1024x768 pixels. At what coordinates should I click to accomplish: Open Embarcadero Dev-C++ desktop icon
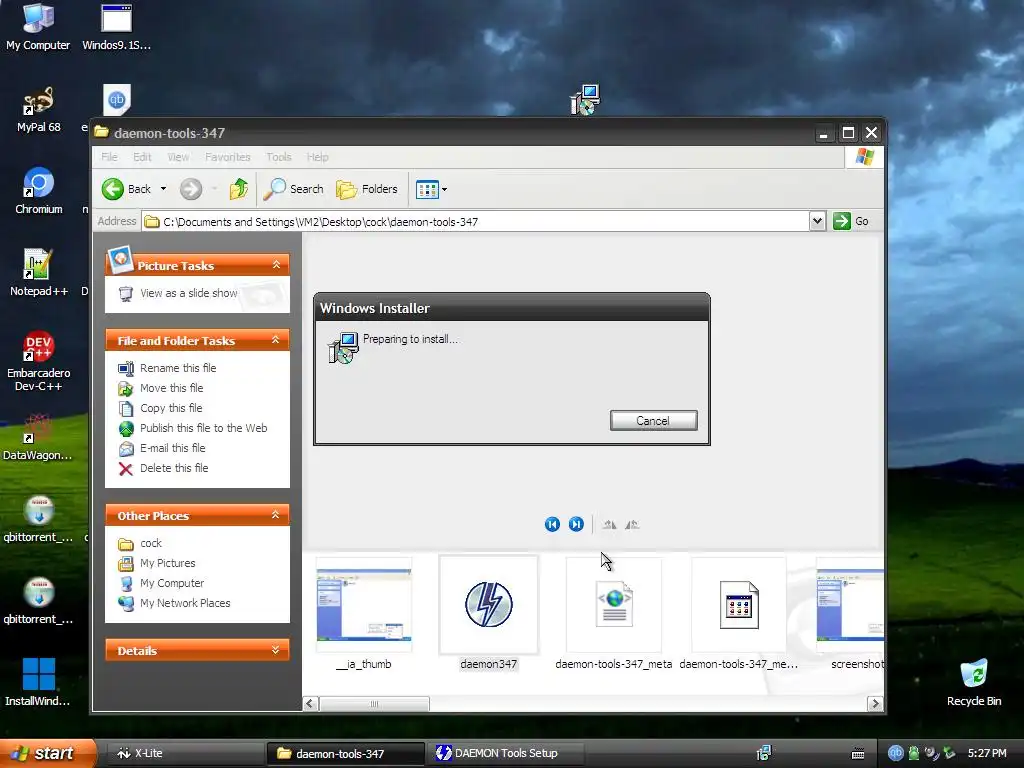tap(38, 361)
